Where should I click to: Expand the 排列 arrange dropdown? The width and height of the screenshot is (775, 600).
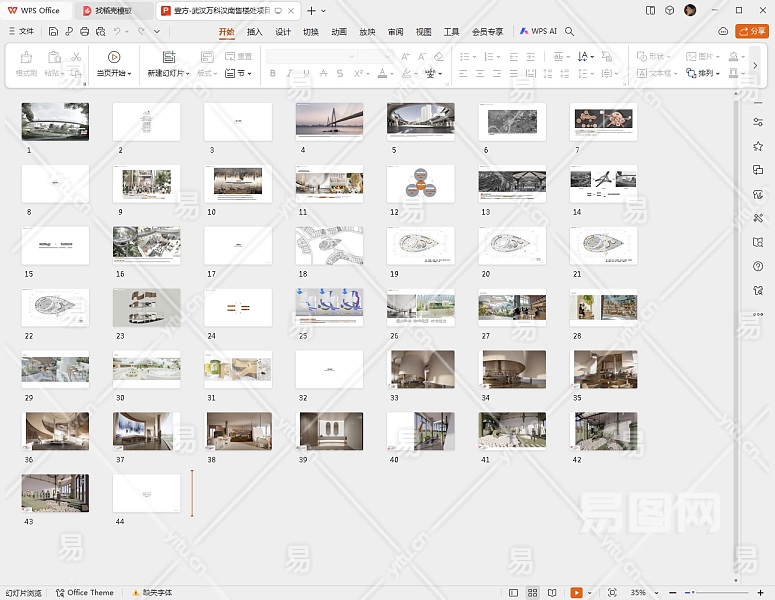point(708,74)
